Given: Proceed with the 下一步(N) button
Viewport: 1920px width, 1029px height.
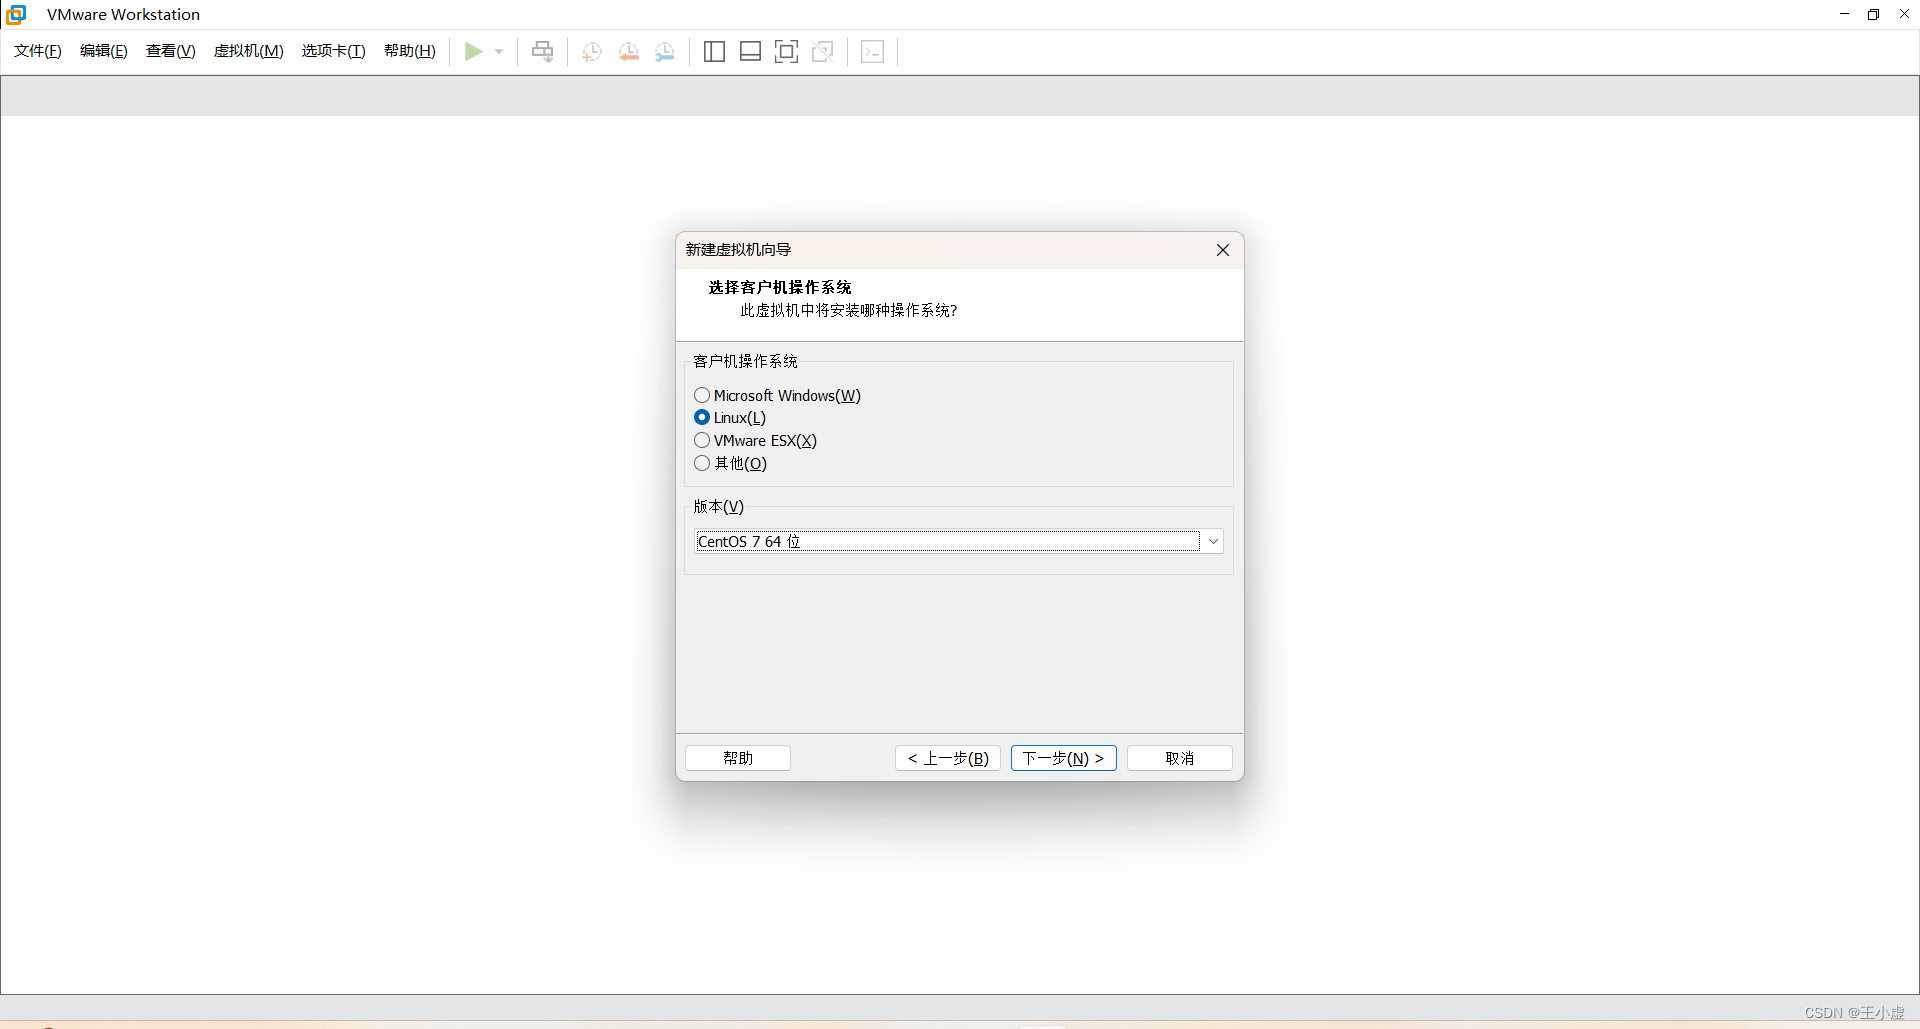Looking at the screenshot, I should [1064, 759].
